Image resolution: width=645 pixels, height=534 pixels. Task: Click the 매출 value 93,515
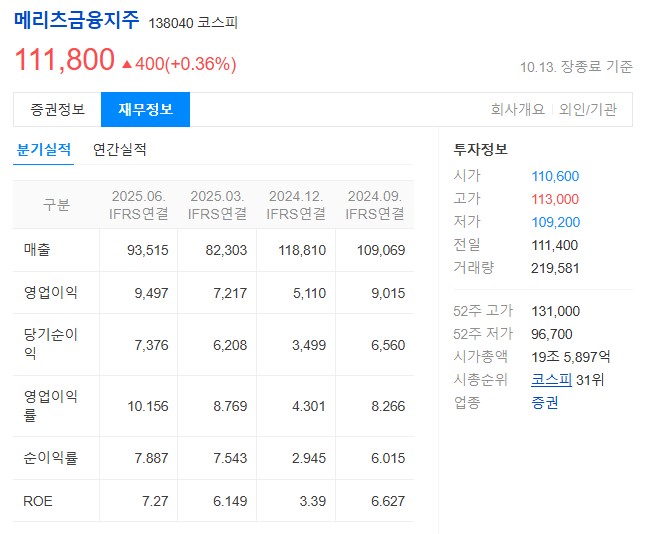point(148,250)
